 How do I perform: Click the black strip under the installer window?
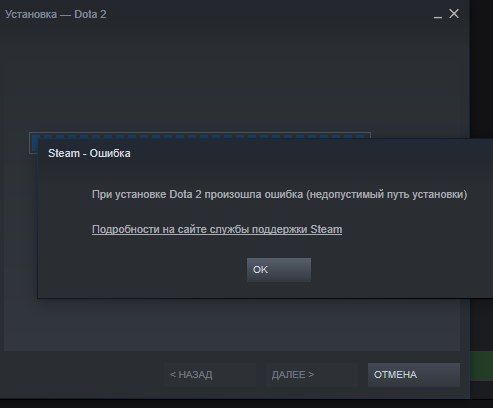[x=246, y=404]
